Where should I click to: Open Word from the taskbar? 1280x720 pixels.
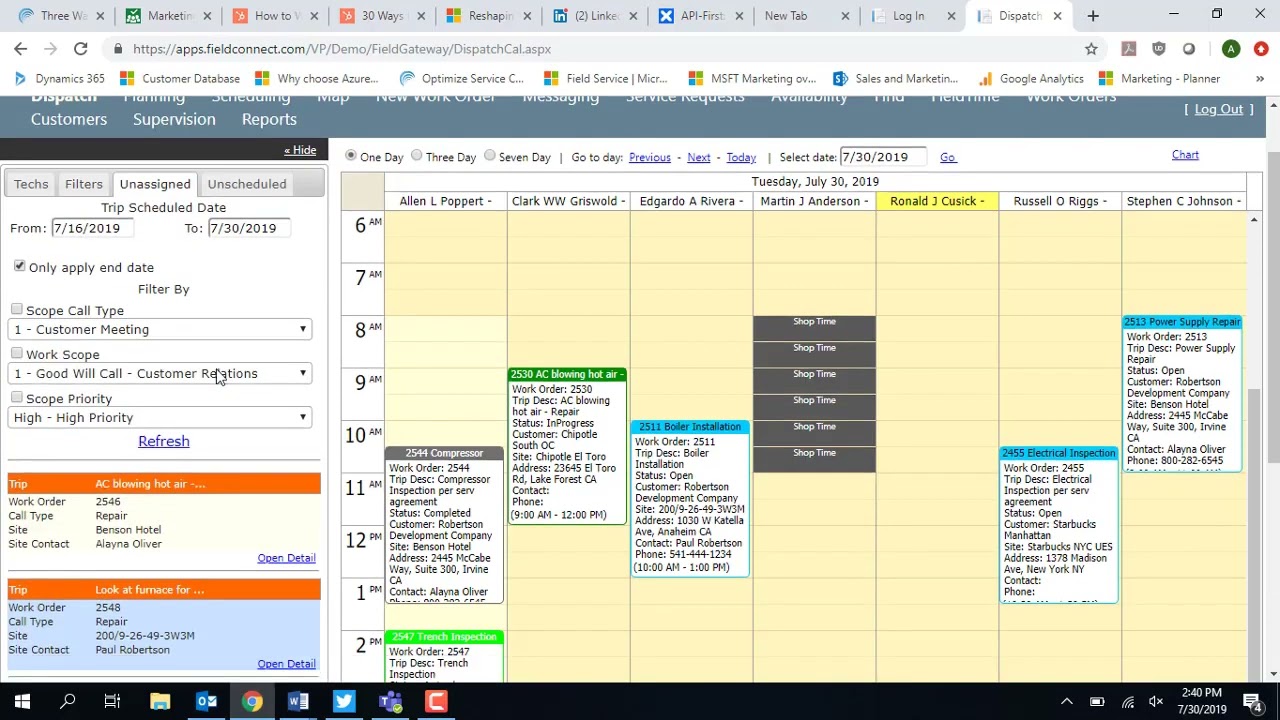click(298, 701)
